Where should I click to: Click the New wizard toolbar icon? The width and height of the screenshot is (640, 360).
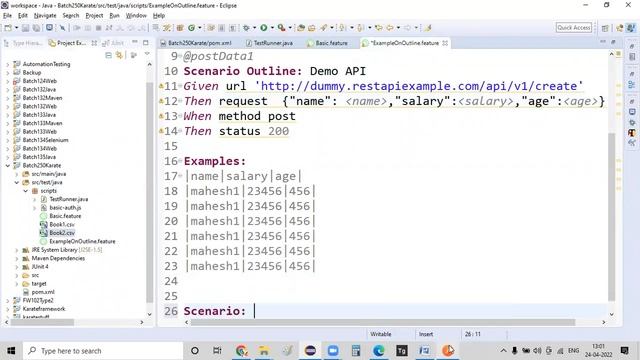coord(8,28)
